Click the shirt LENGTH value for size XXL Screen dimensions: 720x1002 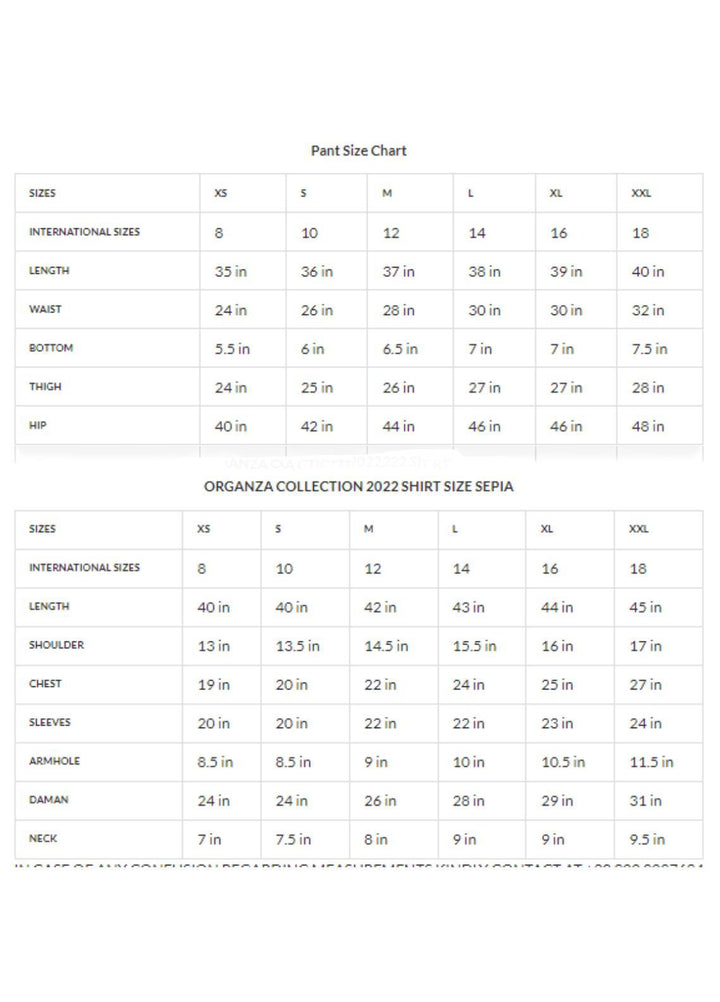(645, 607)
